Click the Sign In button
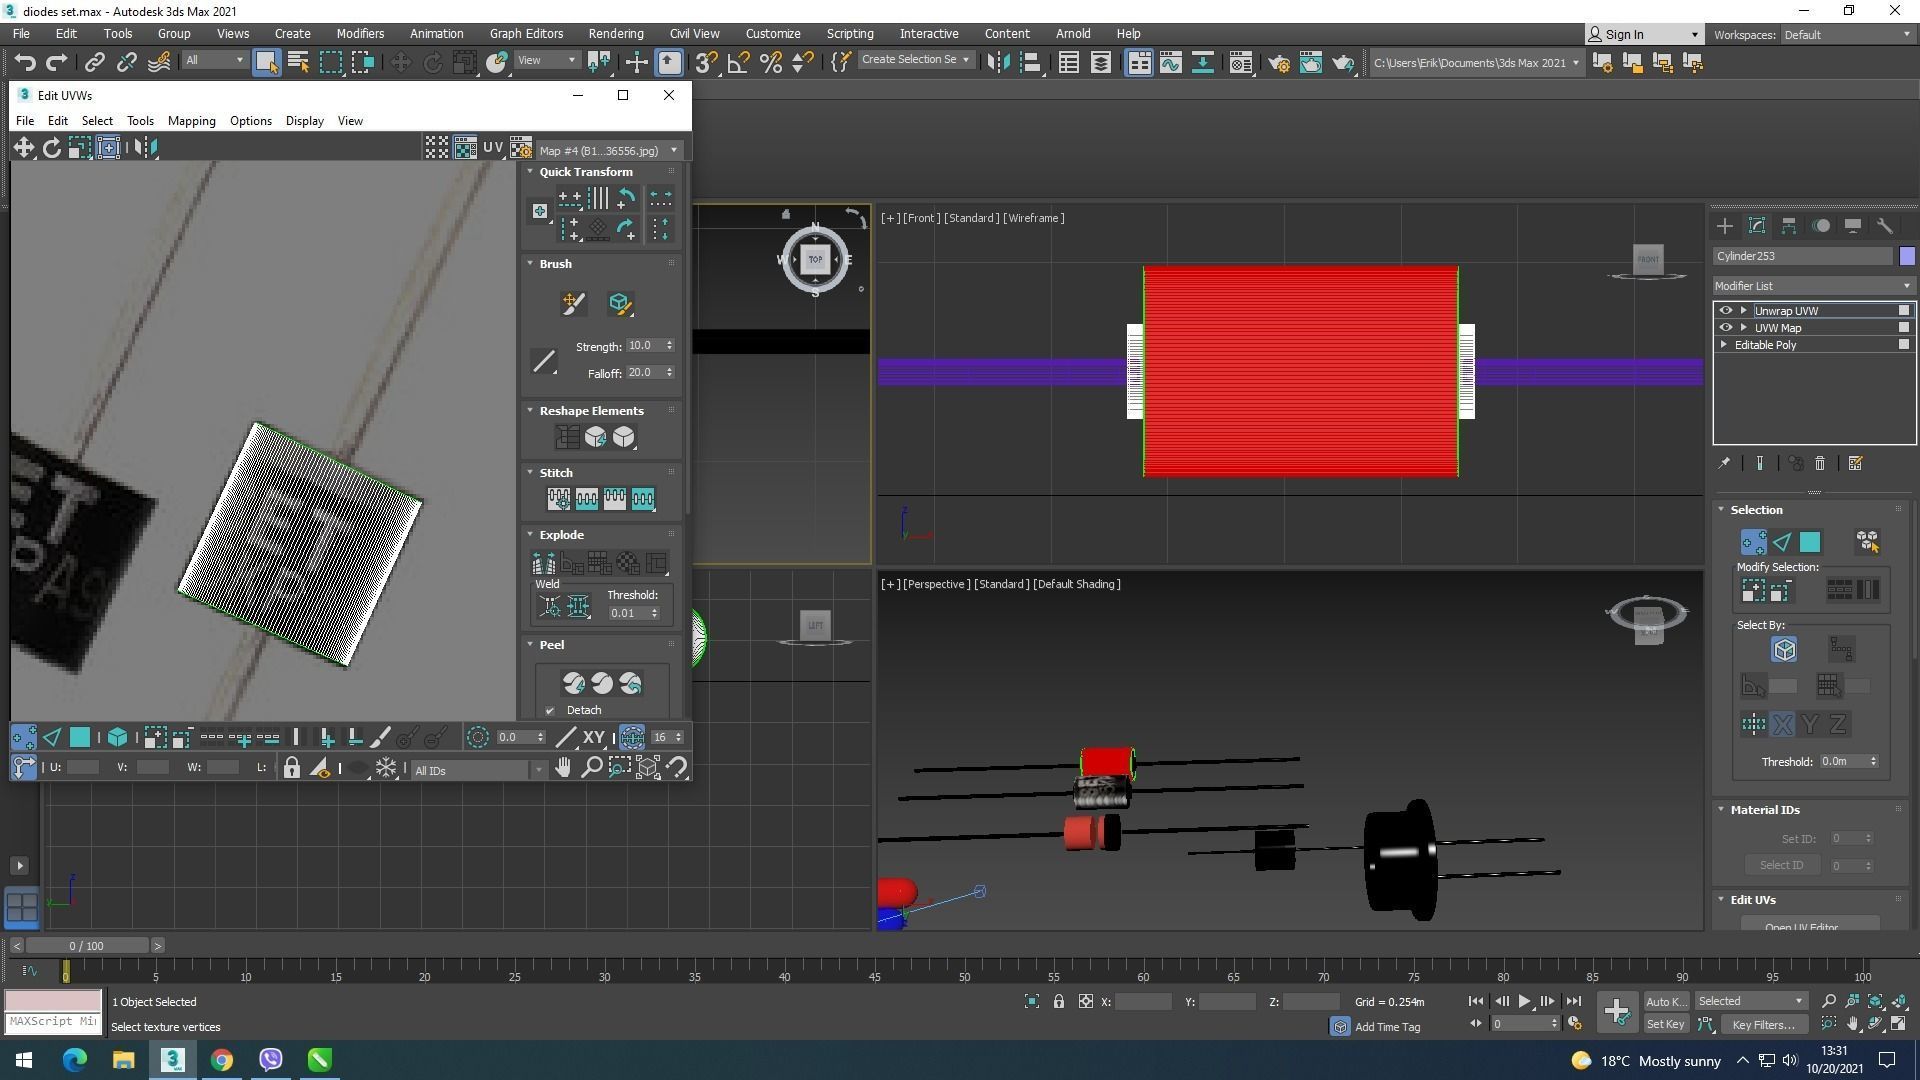Screen dimensions: 1920x1080 (1644, 34)
